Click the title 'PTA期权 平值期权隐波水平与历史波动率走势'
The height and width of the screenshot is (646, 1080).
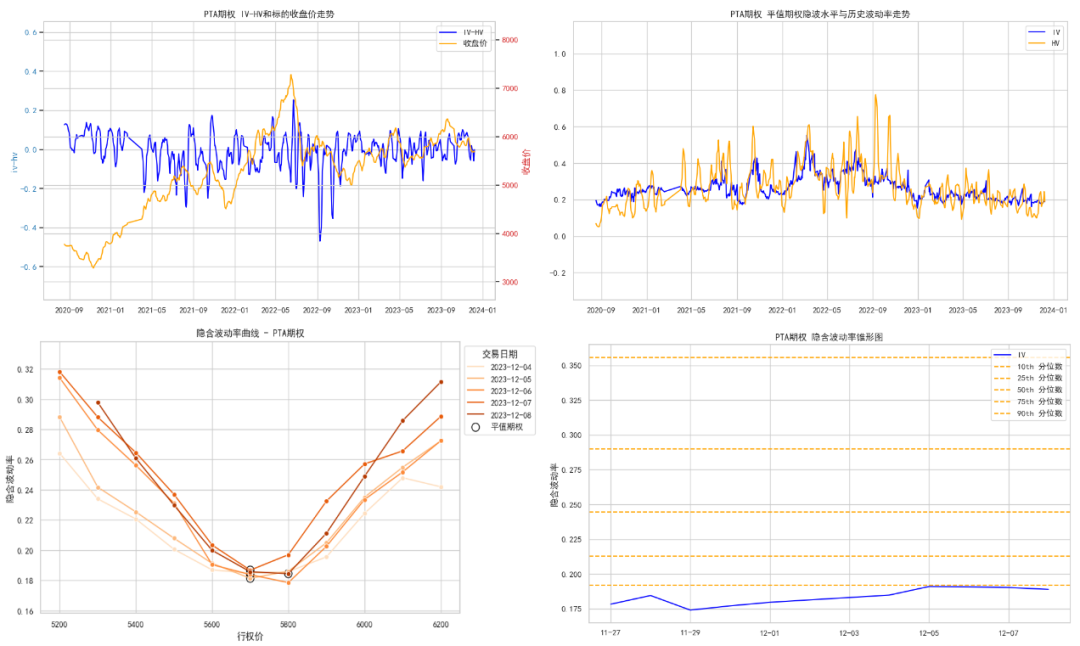820,14
